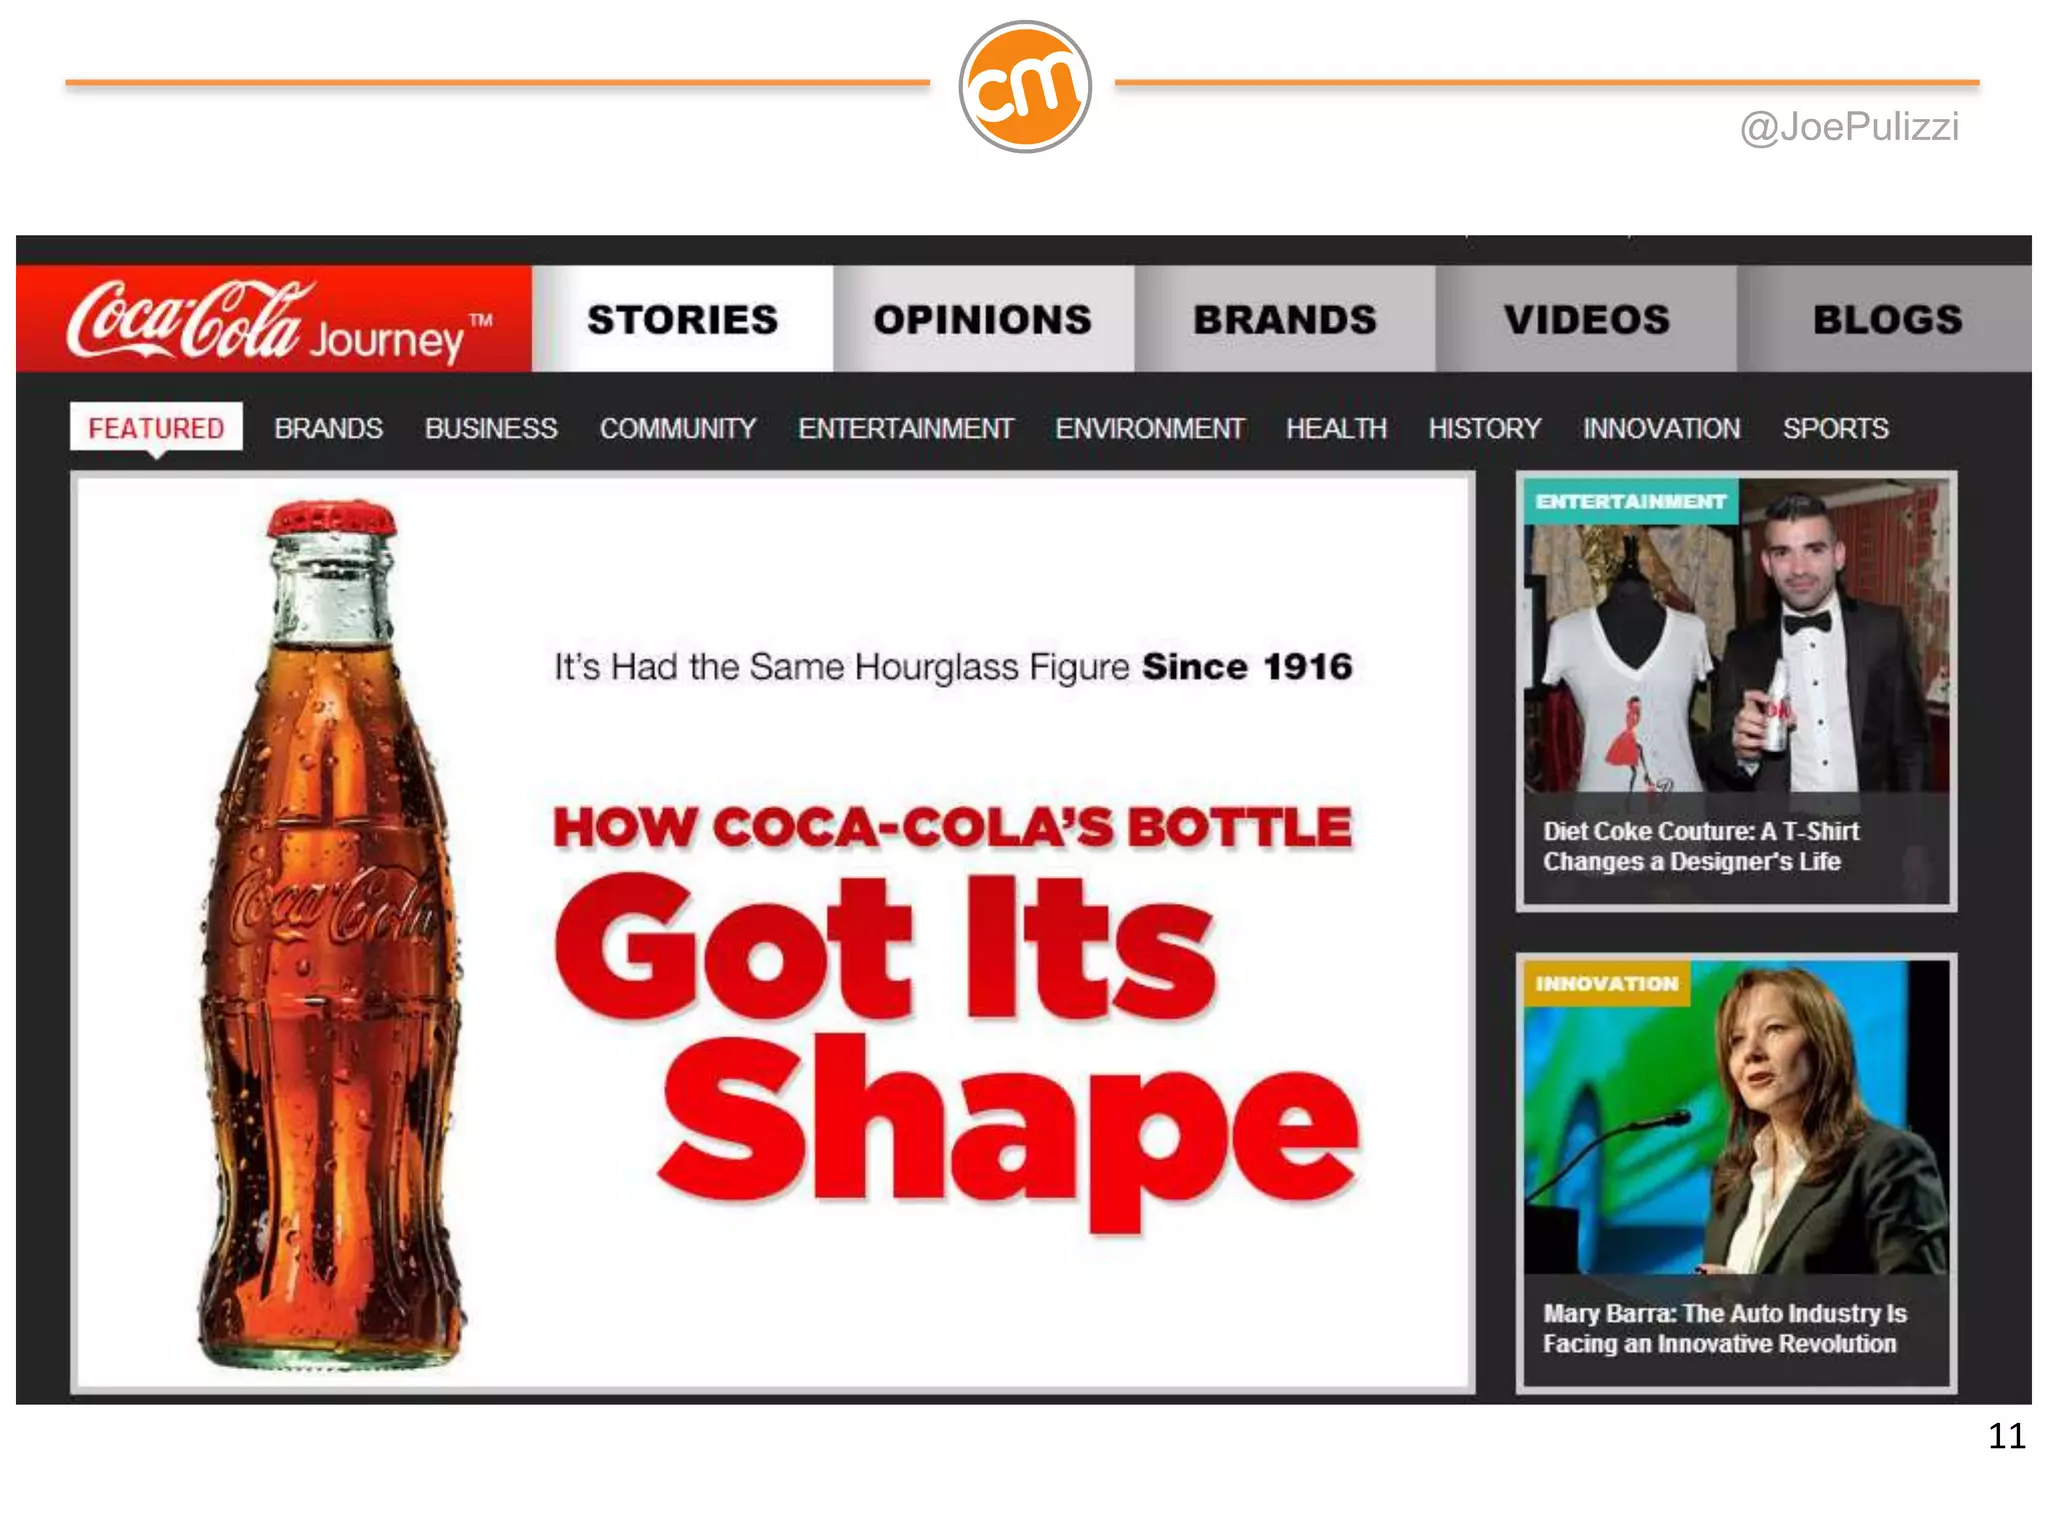The height and width of the screenshot is (1536, 2048).
Task: Choose the Health category
Action: (x=1336, y=429)
